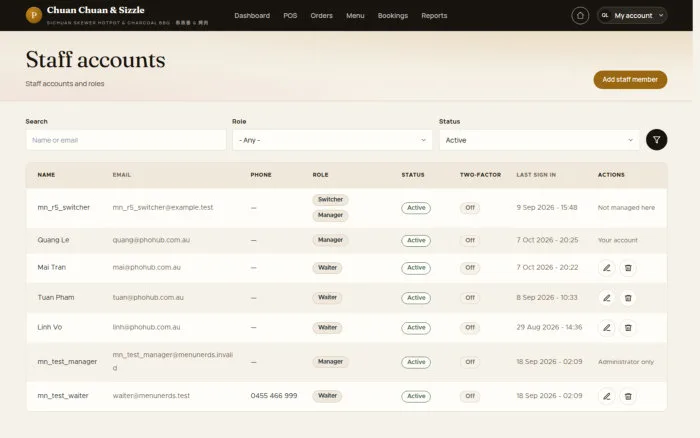Click the Active status badge for mn_test_manager
The height and width of the screenshot is (438, 700).
pyautogui.click(x=416, y=362)
